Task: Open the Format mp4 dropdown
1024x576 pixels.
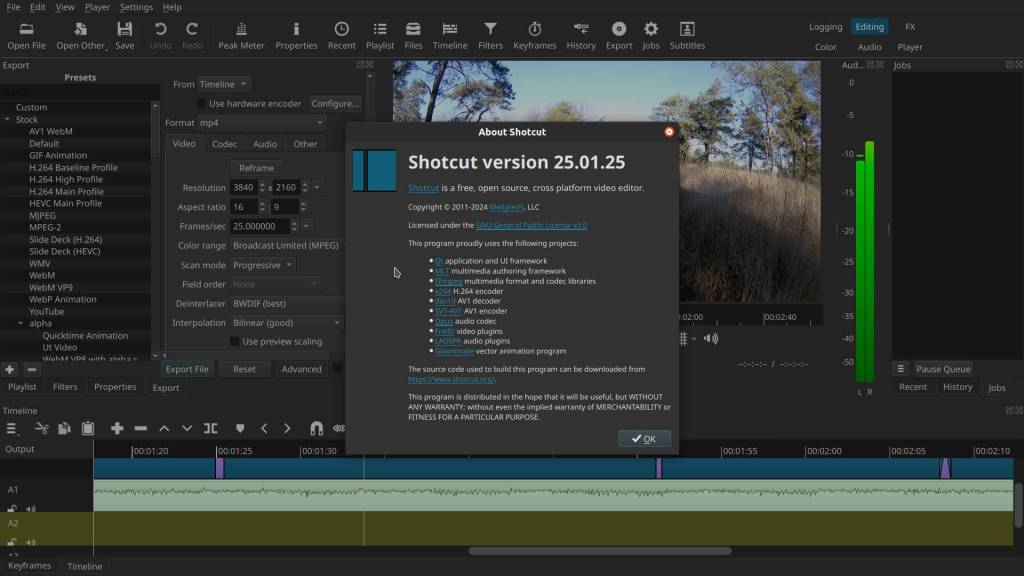Action: (x=261, y=123)
